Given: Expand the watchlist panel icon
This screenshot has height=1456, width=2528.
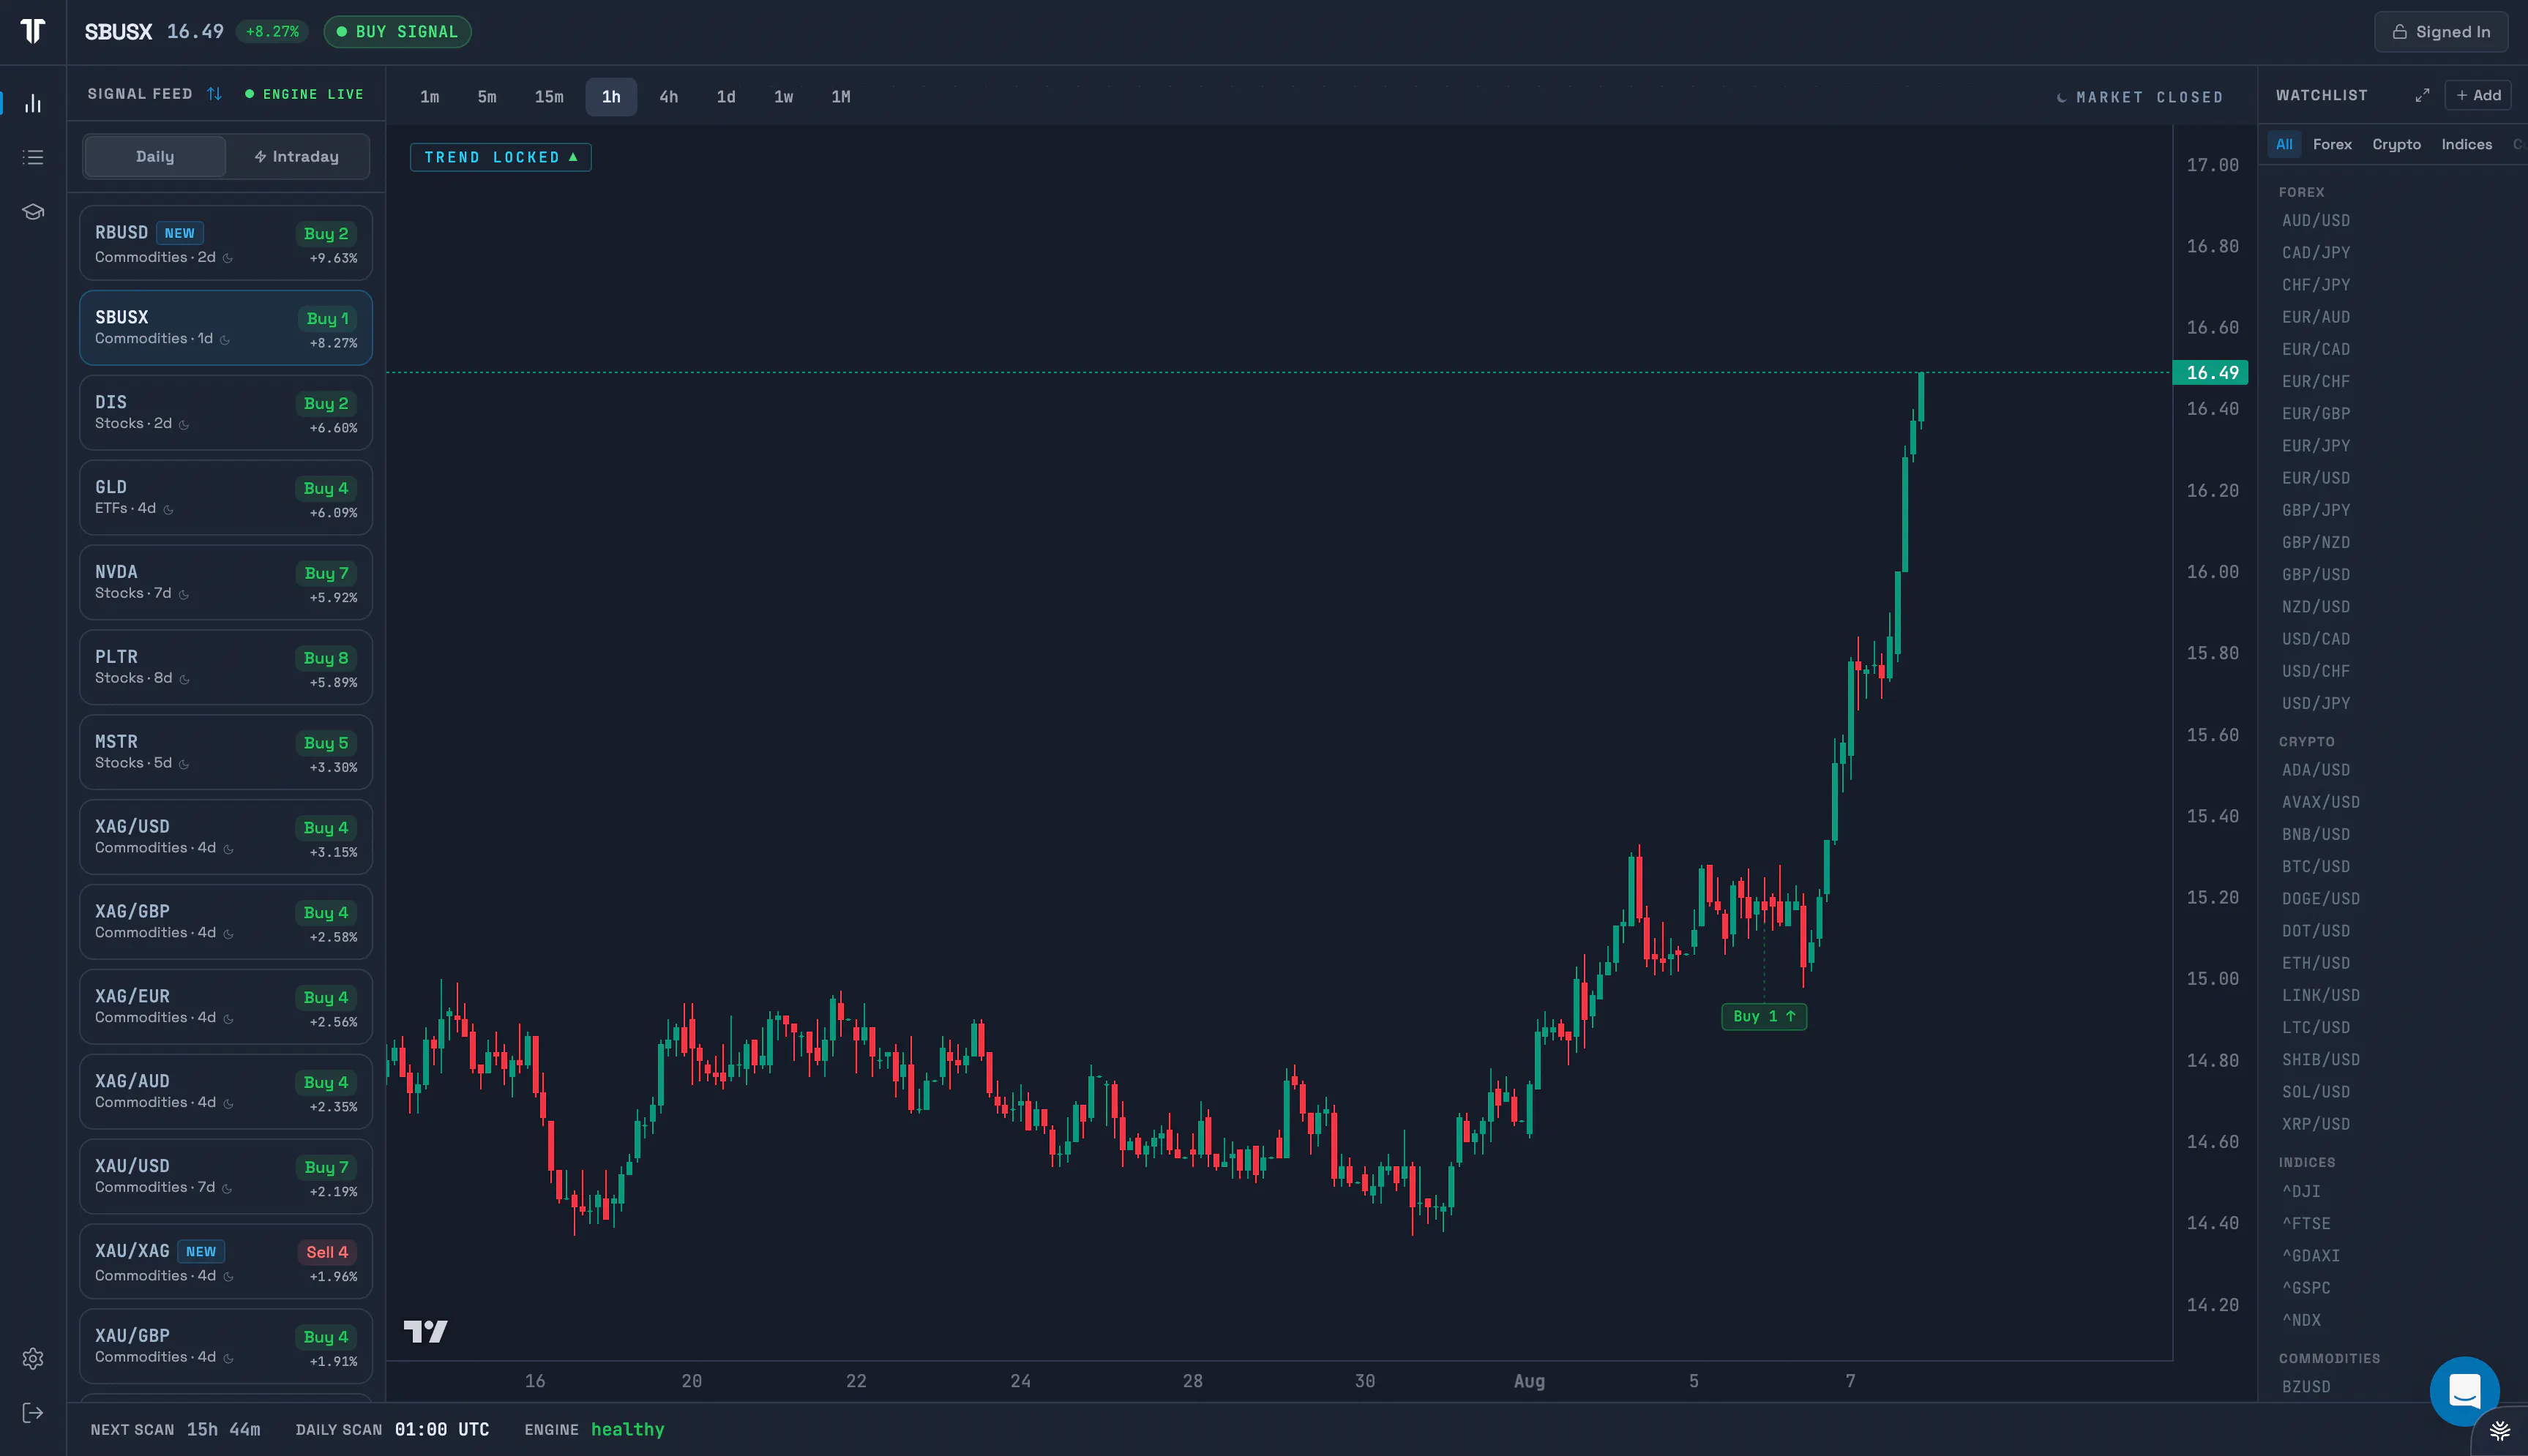Looking at the screenshot, I should [x=2422, y=95].
